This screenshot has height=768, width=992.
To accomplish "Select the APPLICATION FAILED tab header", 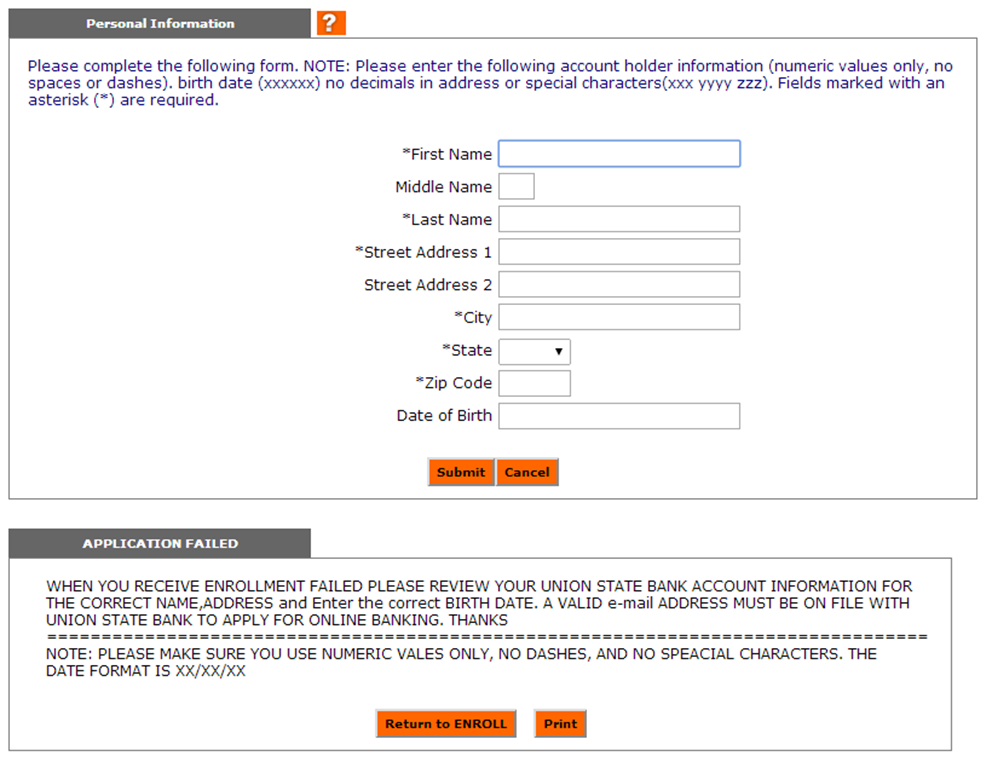I will coord(160,543).
